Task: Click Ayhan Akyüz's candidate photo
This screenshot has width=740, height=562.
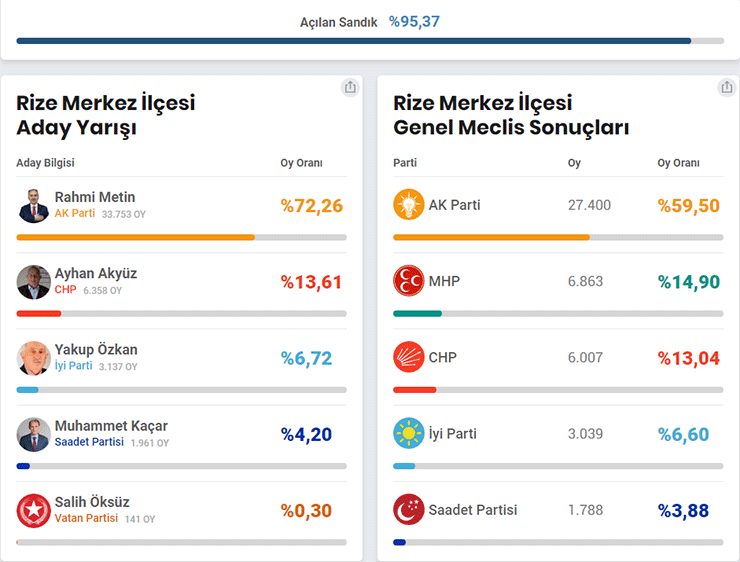Action: [x=33, y=281]
